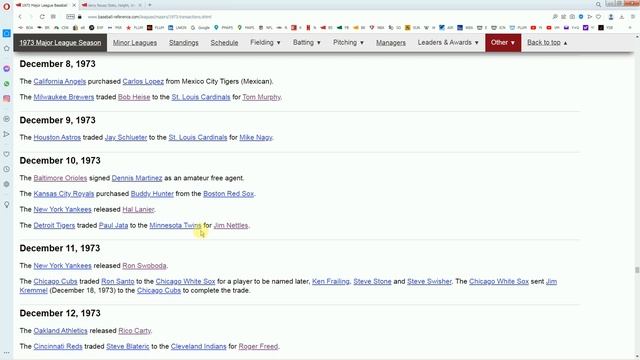Open WhatsApp in the Opera sidebar
This screenshot has width=640, height=360.
coord(7,84)
